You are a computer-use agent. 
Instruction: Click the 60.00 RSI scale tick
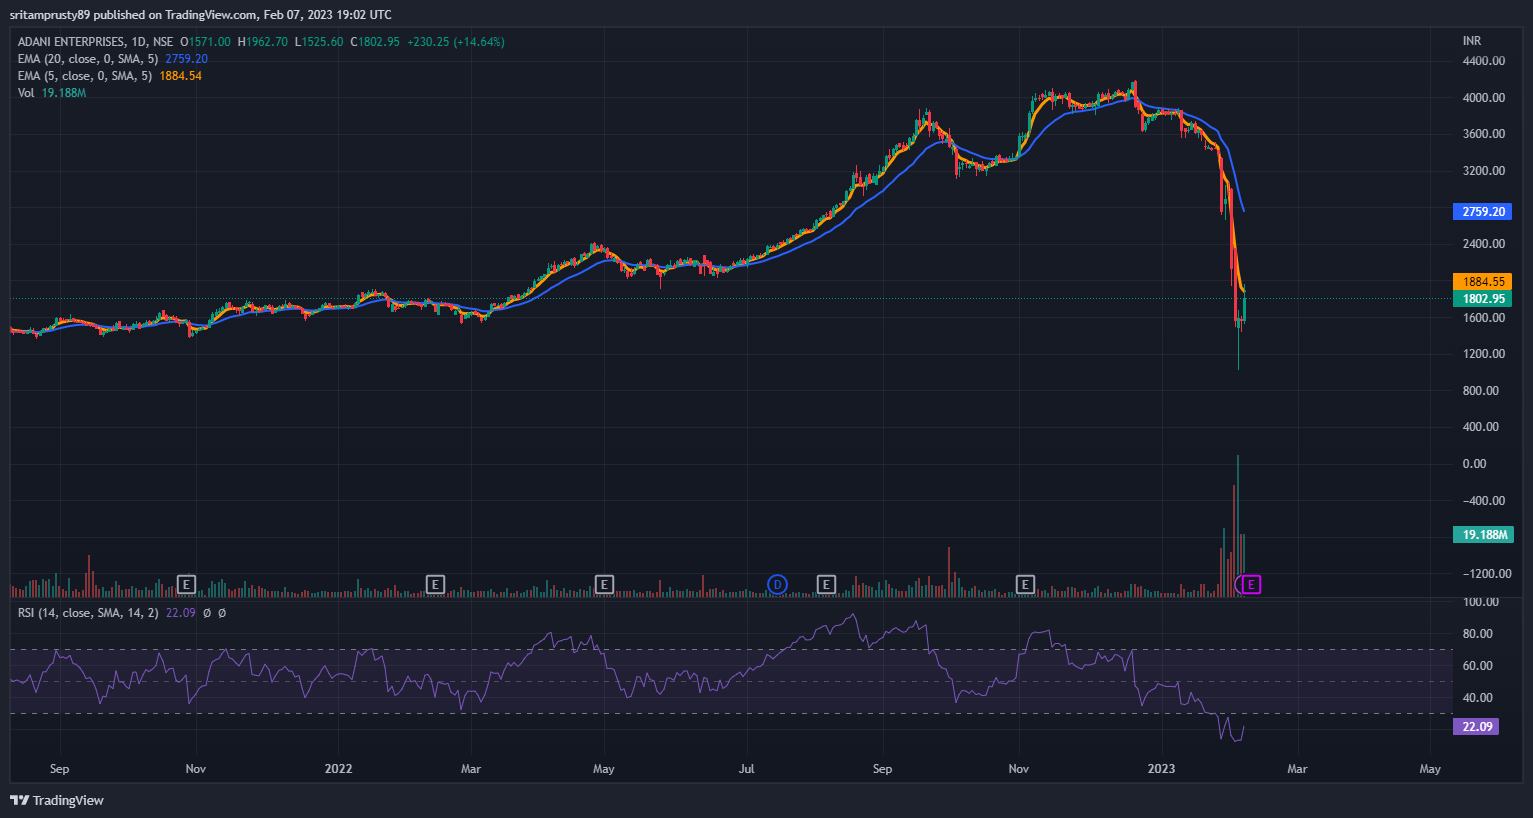coord(1478,666)
